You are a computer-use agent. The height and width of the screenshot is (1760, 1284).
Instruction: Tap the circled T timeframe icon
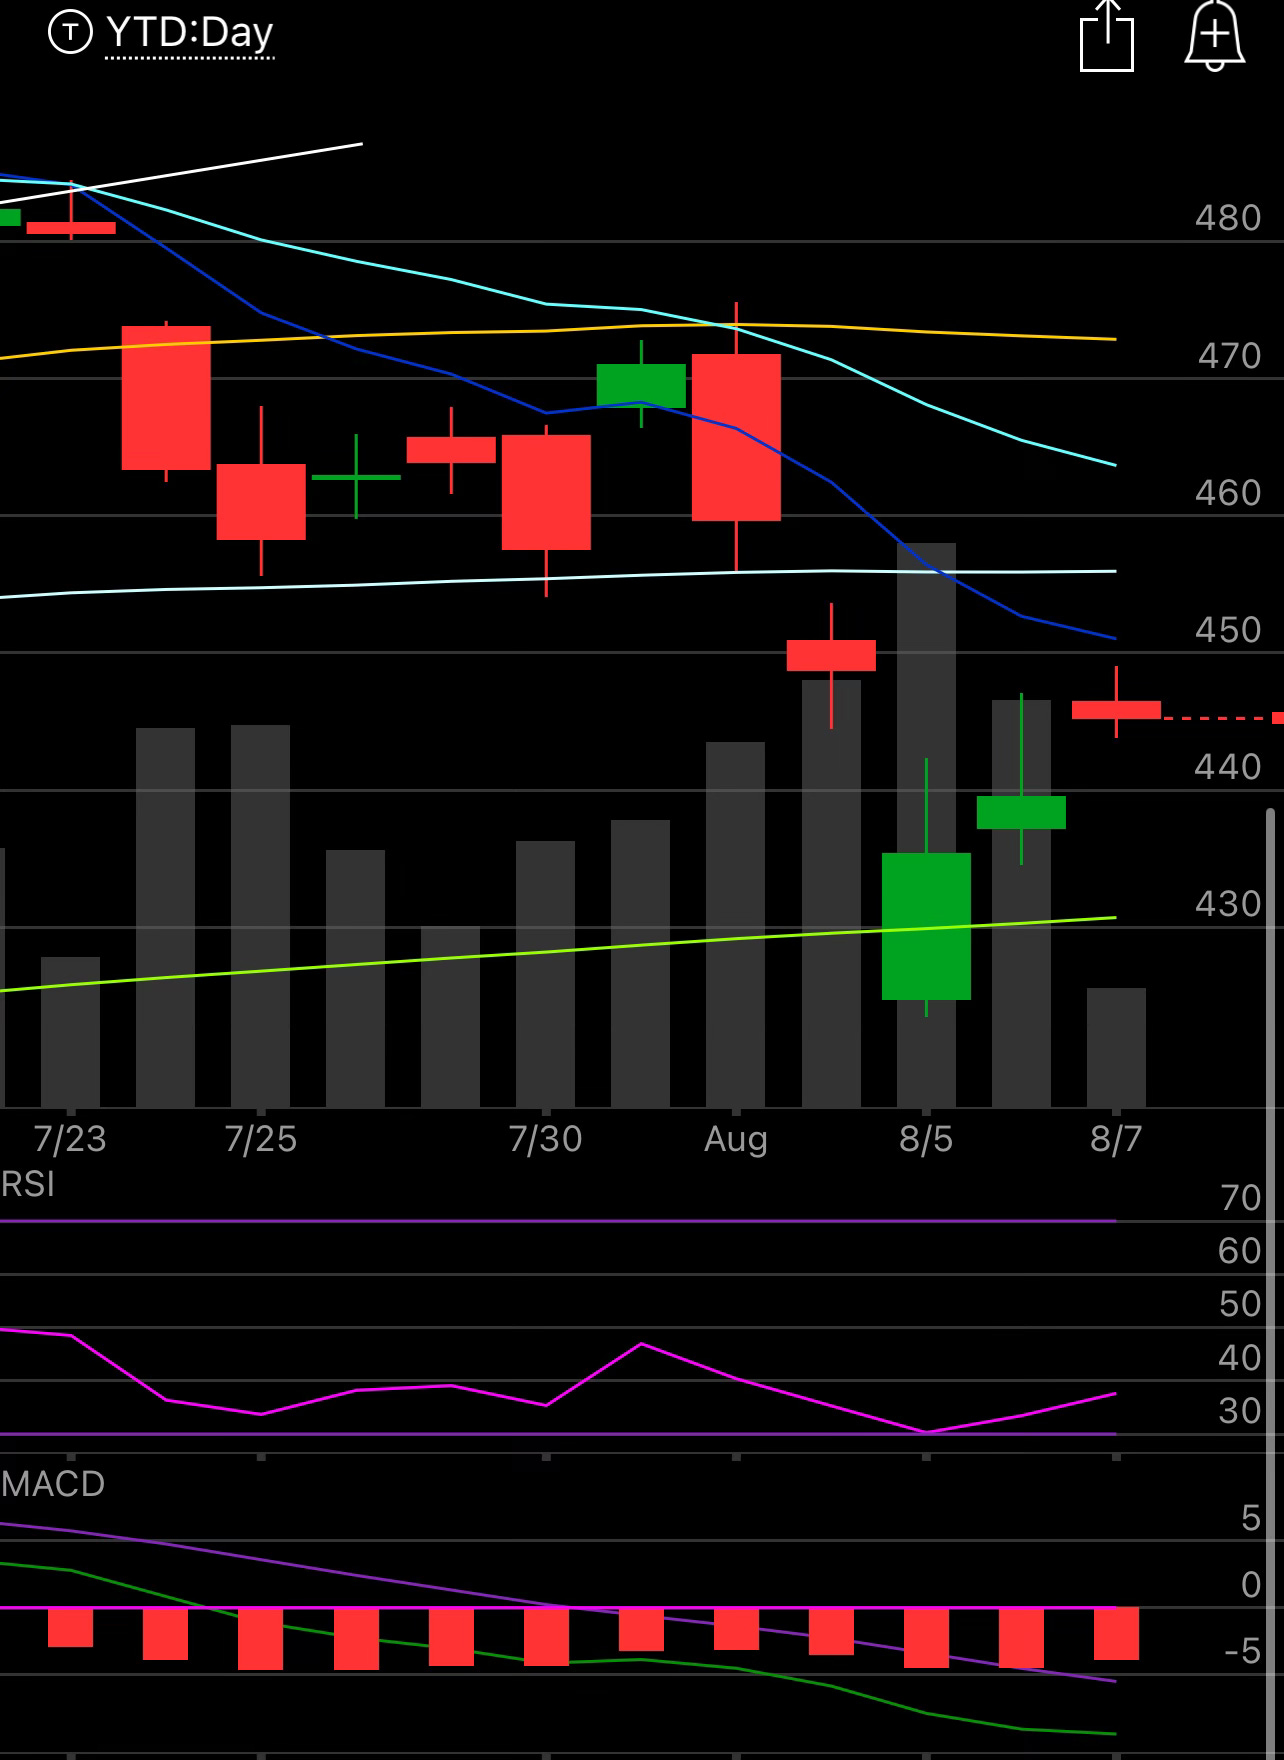tap(70, 33)
